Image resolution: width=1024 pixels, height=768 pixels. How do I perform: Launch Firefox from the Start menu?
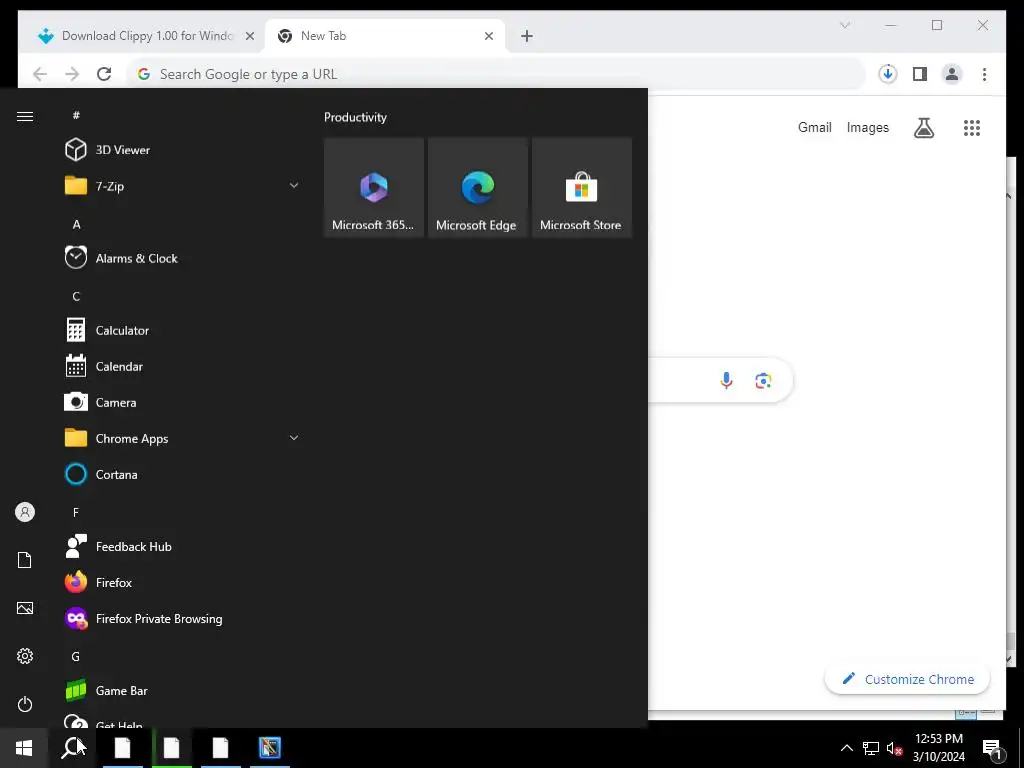183,583
